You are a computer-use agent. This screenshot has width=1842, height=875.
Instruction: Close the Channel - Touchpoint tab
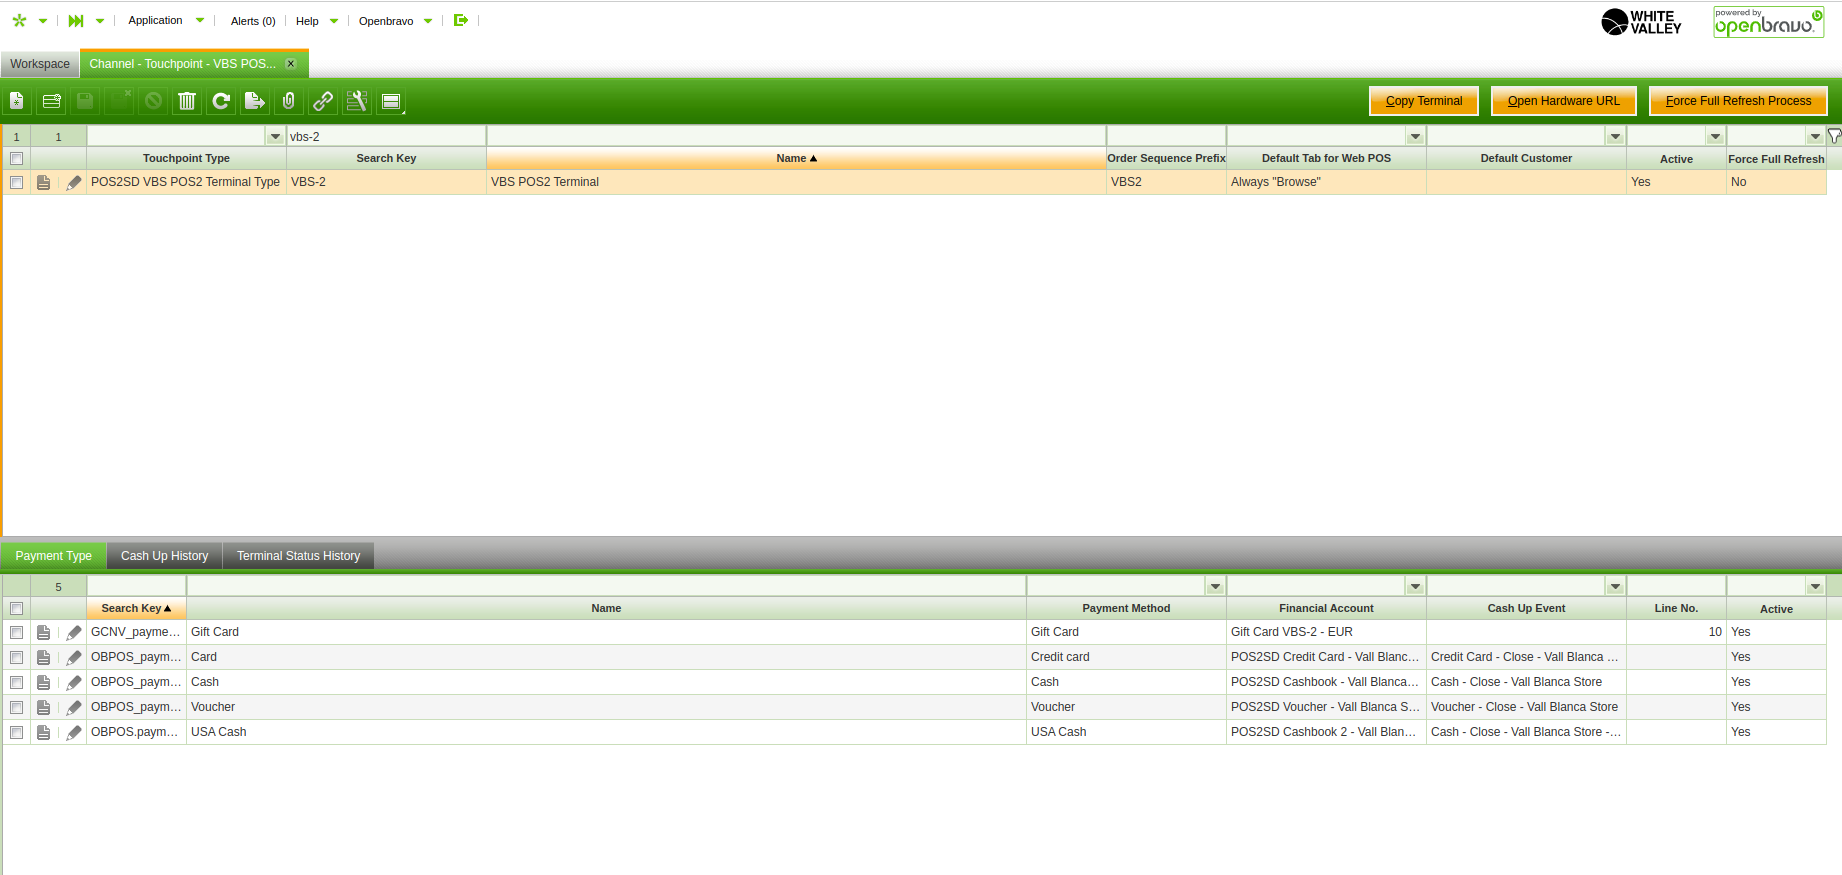291,64
